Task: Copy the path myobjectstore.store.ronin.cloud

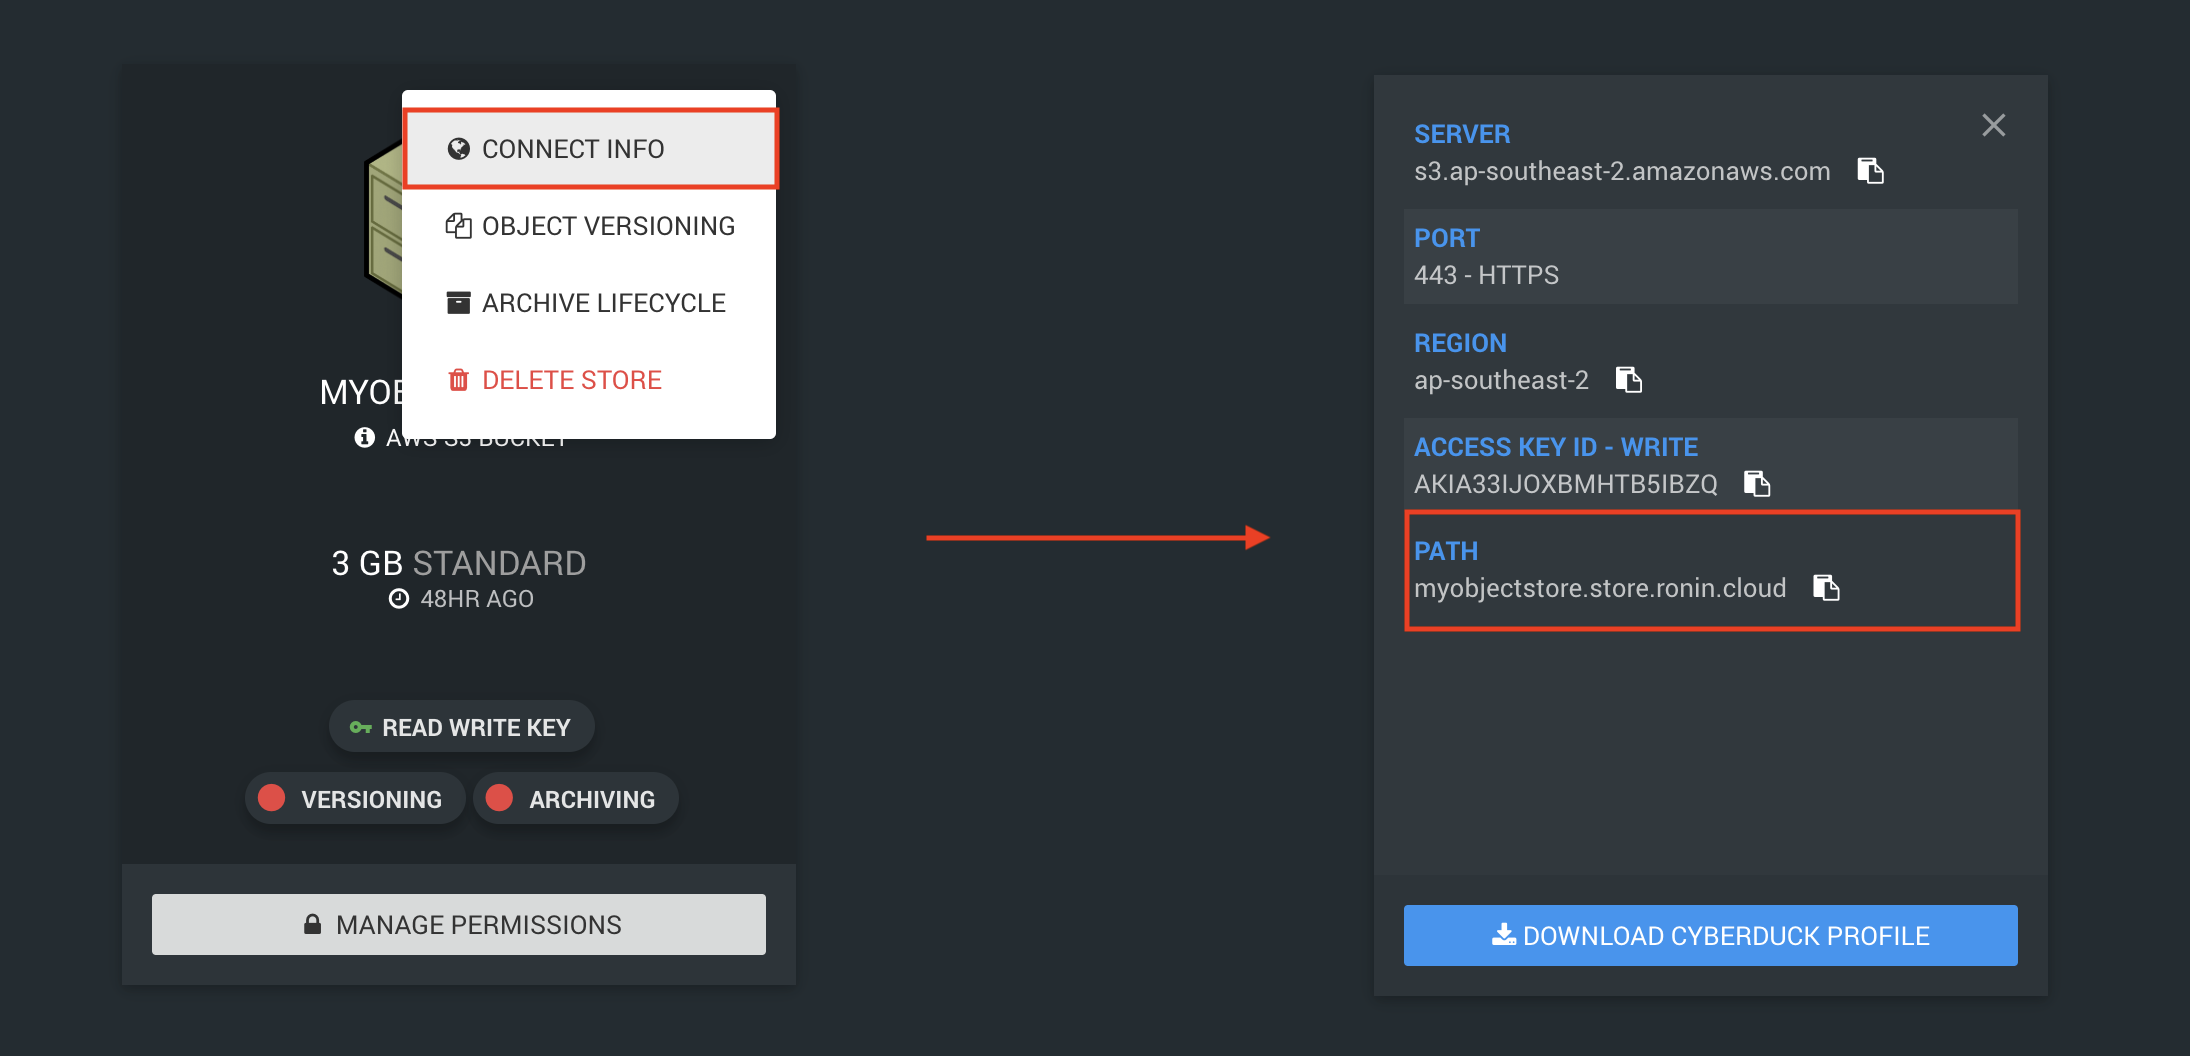Action: [x=1827, y=588]
